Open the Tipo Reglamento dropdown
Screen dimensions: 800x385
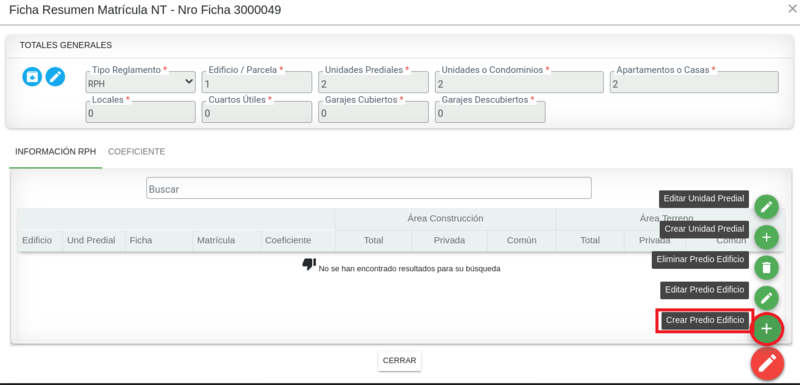tap(140, 82)
